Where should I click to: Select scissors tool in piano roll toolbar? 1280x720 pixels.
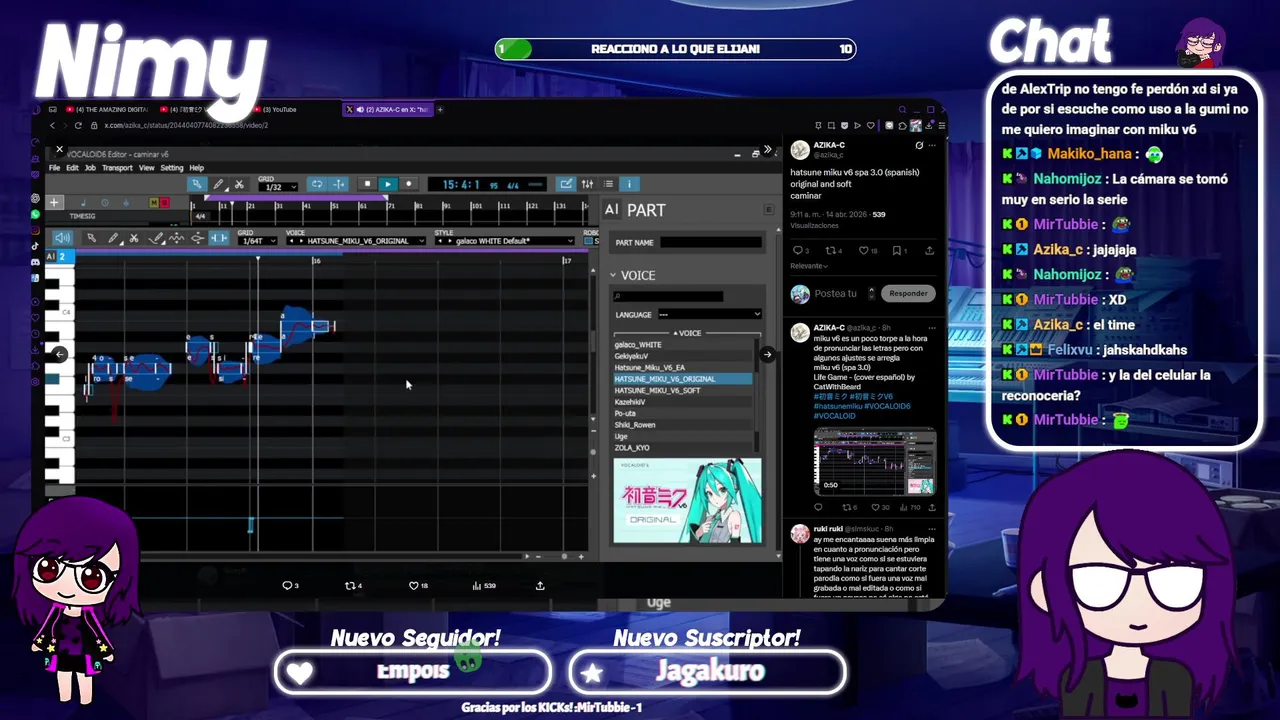click(x=134, y=238)
